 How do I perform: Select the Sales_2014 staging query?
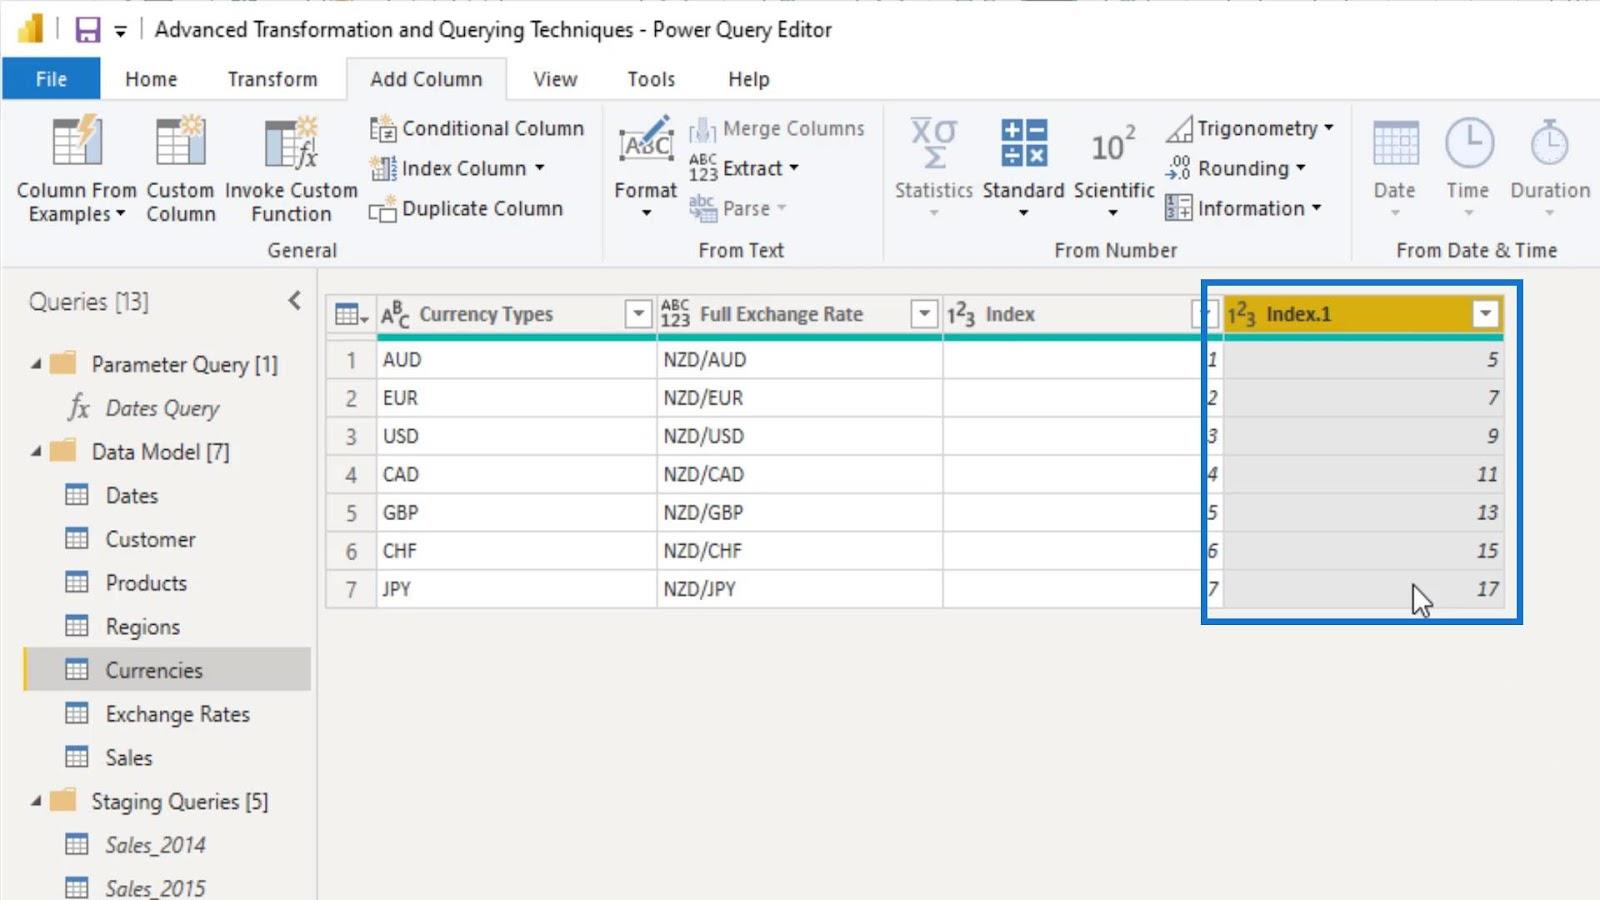(x=155, y=845)
